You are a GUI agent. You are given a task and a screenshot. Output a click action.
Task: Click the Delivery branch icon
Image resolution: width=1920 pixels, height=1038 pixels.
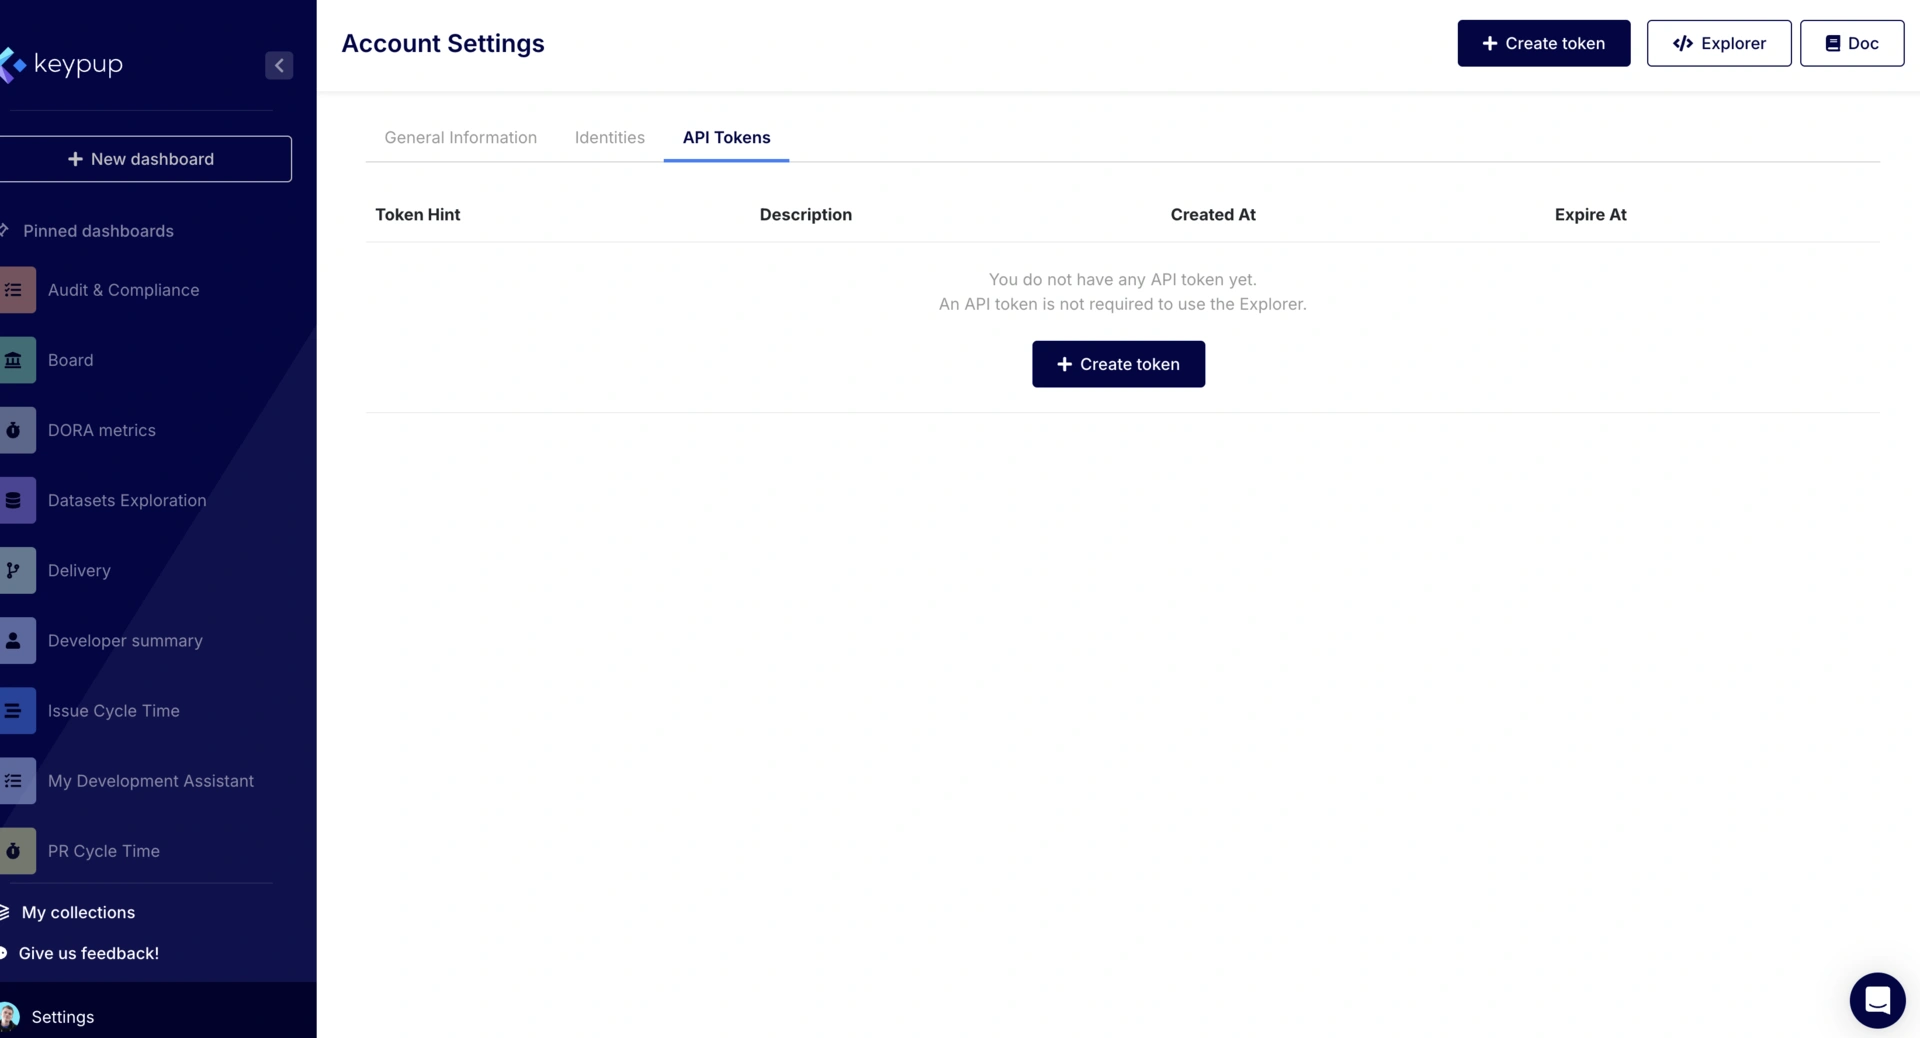click(15, 570)
